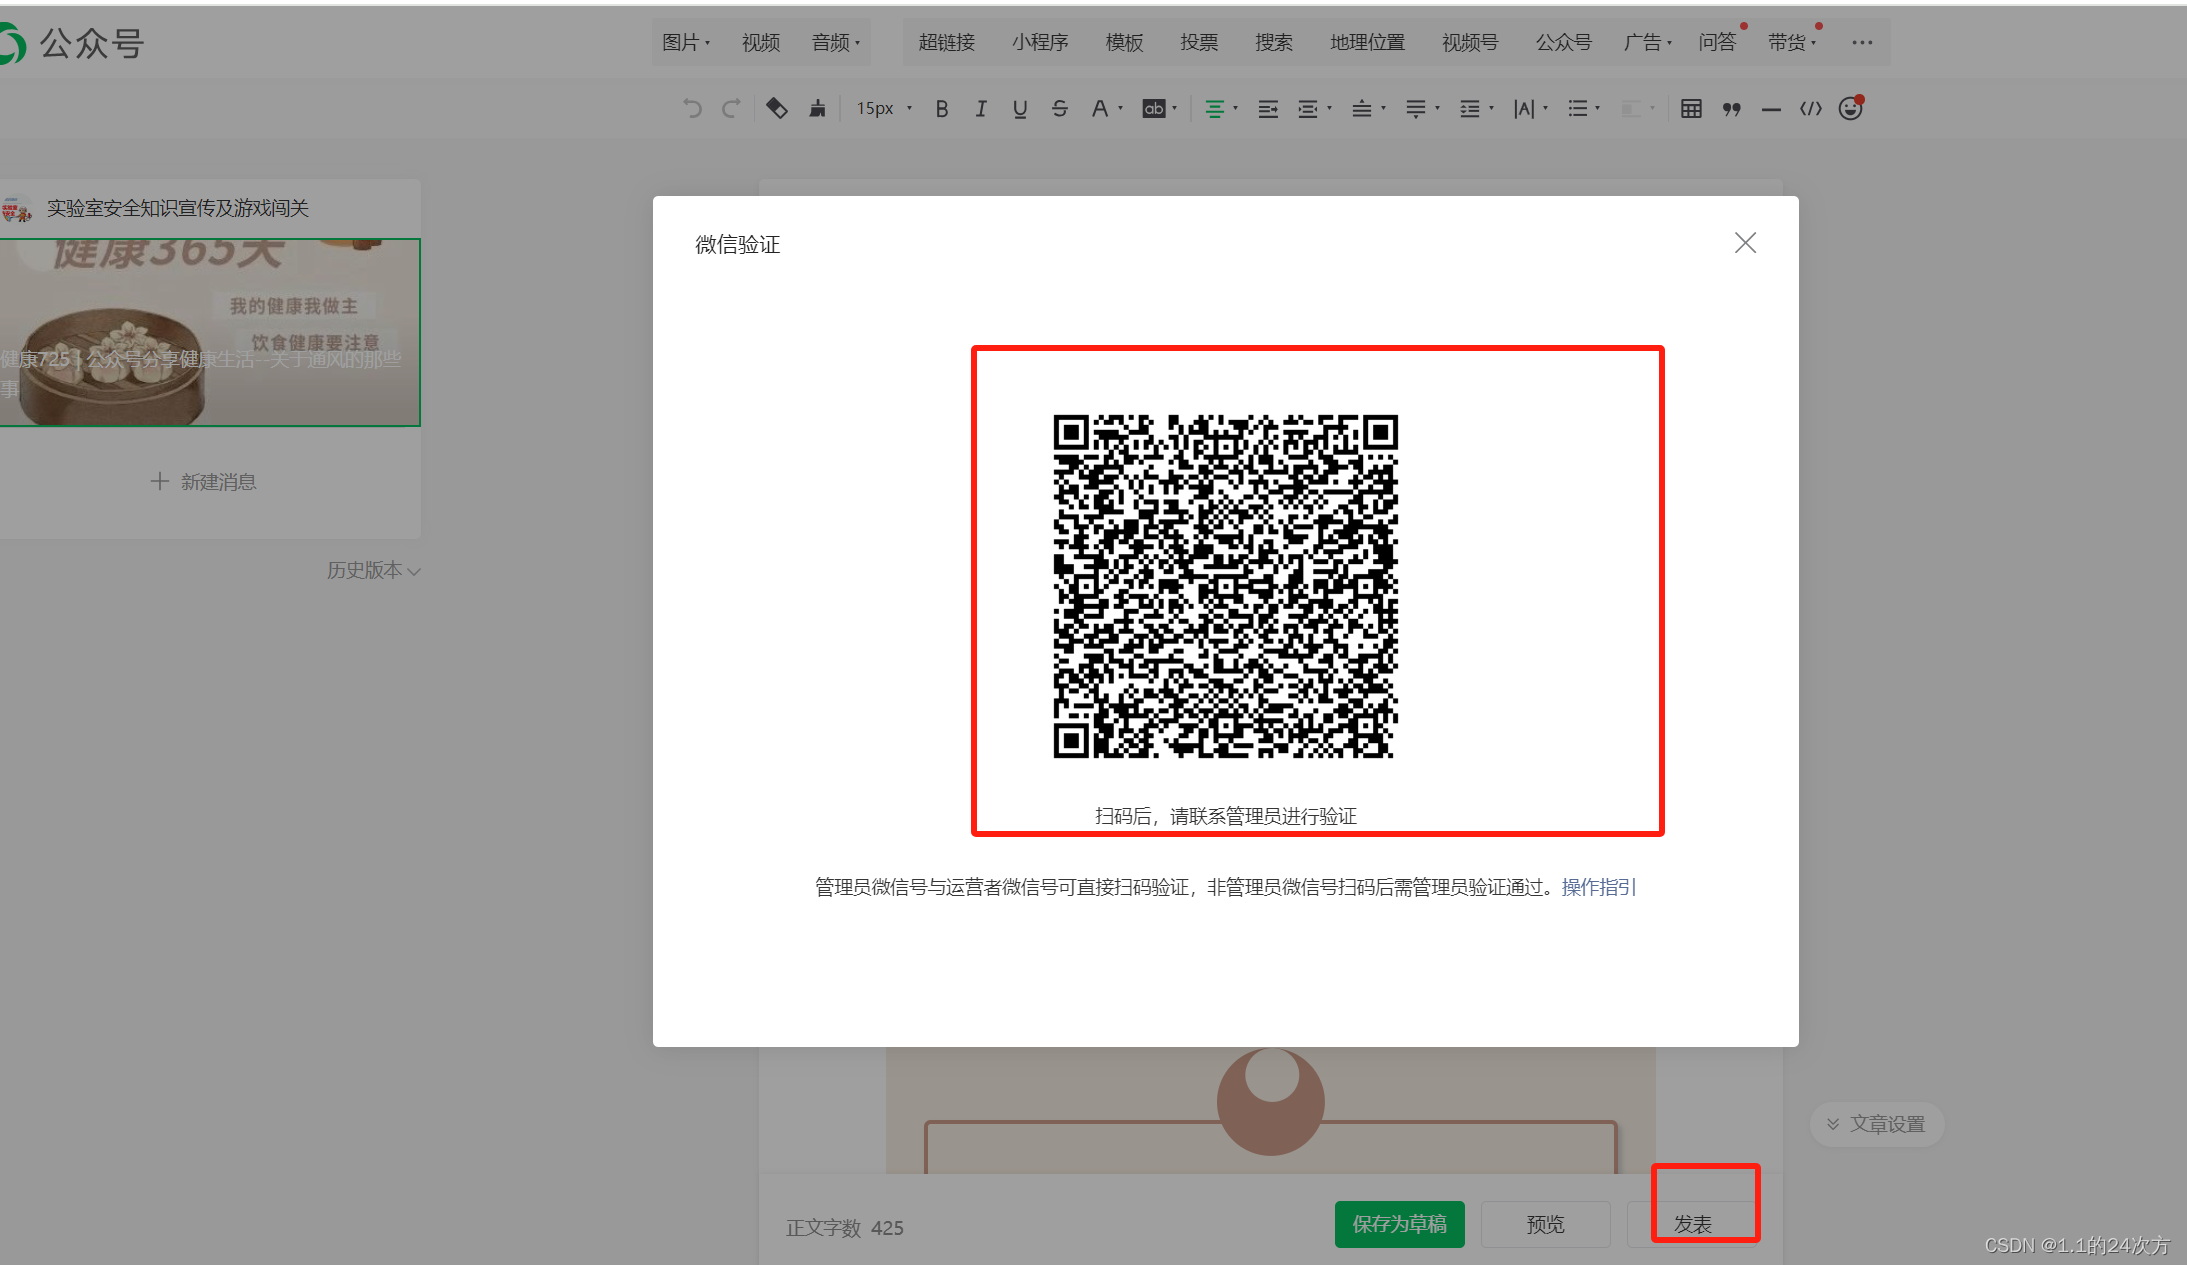Open the 操作指引 link

click(x=1598, y=887)
